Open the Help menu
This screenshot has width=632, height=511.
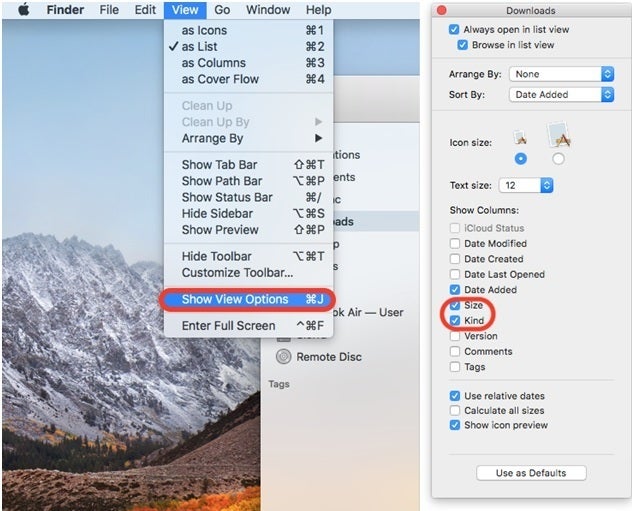(318, 10)
